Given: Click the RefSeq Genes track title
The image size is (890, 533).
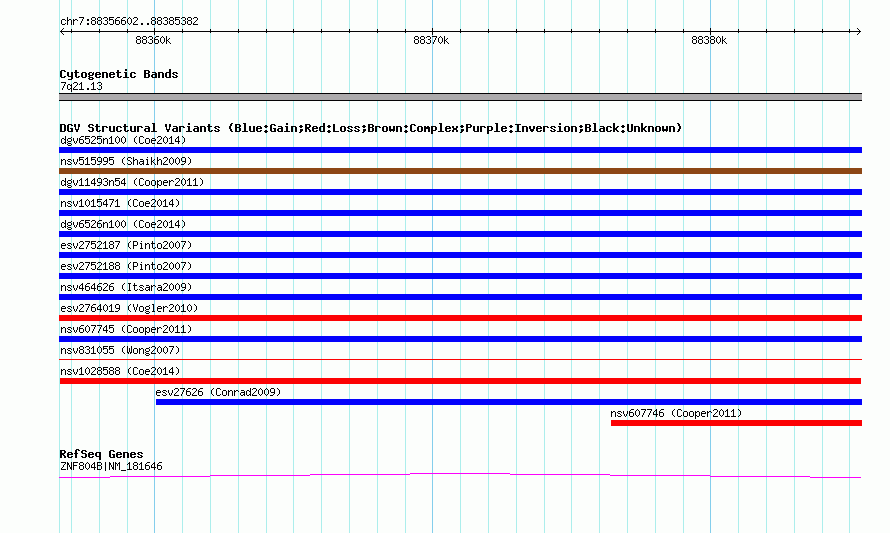Looking at the screenshot, I should pyautogui.click(x=101, y=454).
